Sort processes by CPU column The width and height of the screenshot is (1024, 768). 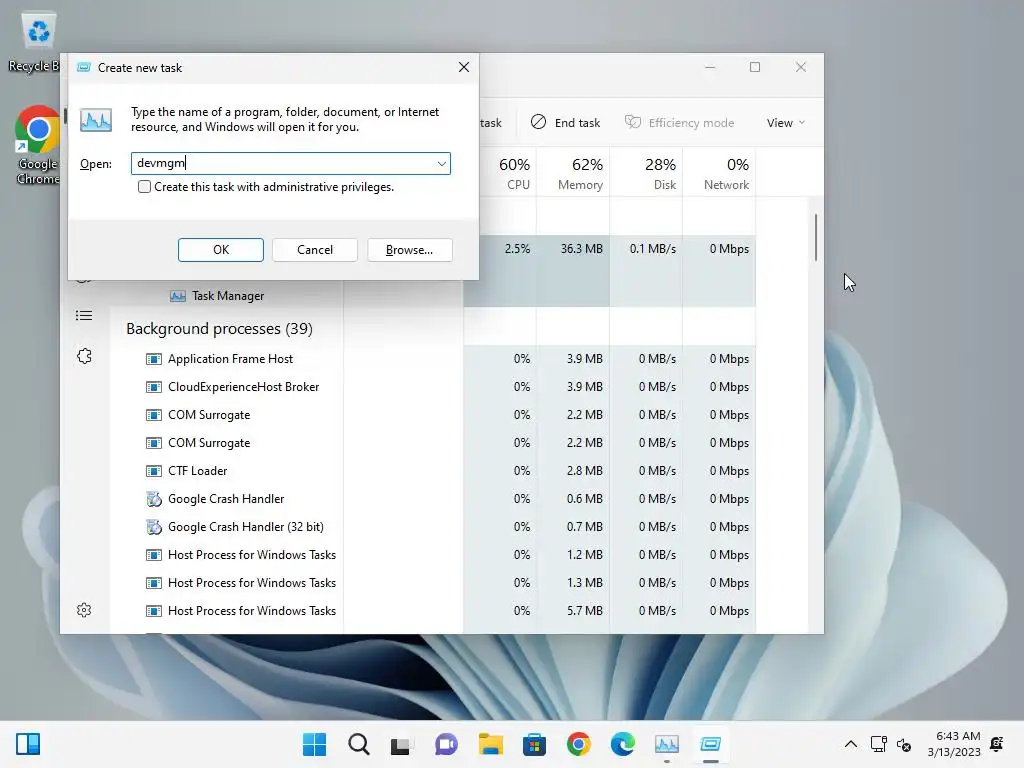[x=514, y=173]
